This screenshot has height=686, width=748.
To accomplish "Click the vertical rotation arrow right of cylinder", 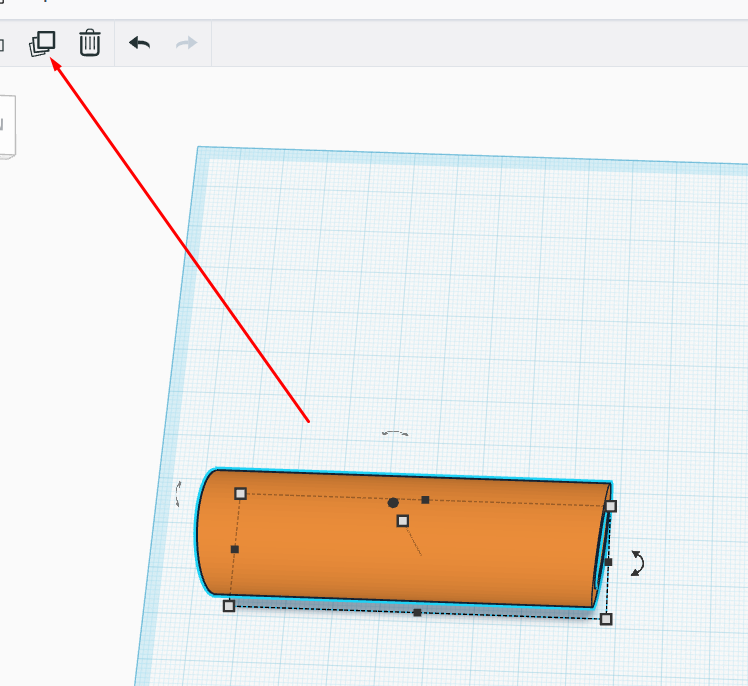I will point(637,563).
